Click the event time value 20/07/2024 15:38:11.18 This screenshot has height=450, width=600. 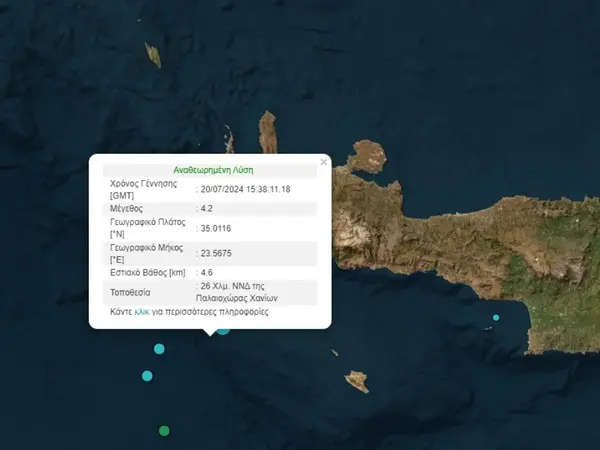pos(244,189)
